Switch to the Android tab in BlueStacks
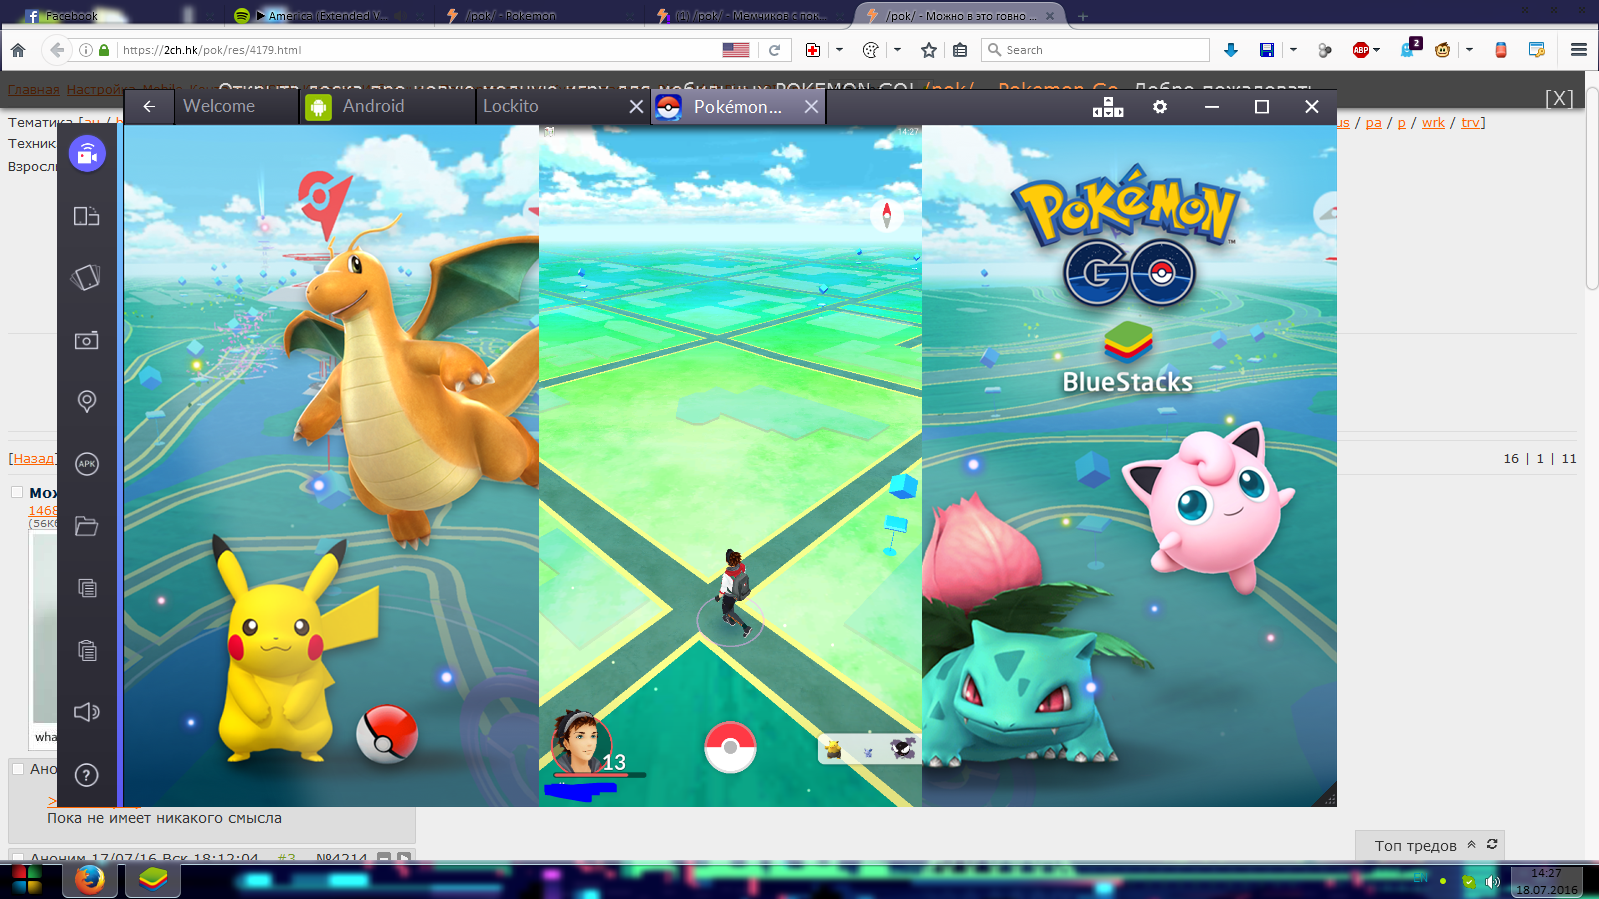Screen dimensions: 1599x899 [x=388, y=106]
